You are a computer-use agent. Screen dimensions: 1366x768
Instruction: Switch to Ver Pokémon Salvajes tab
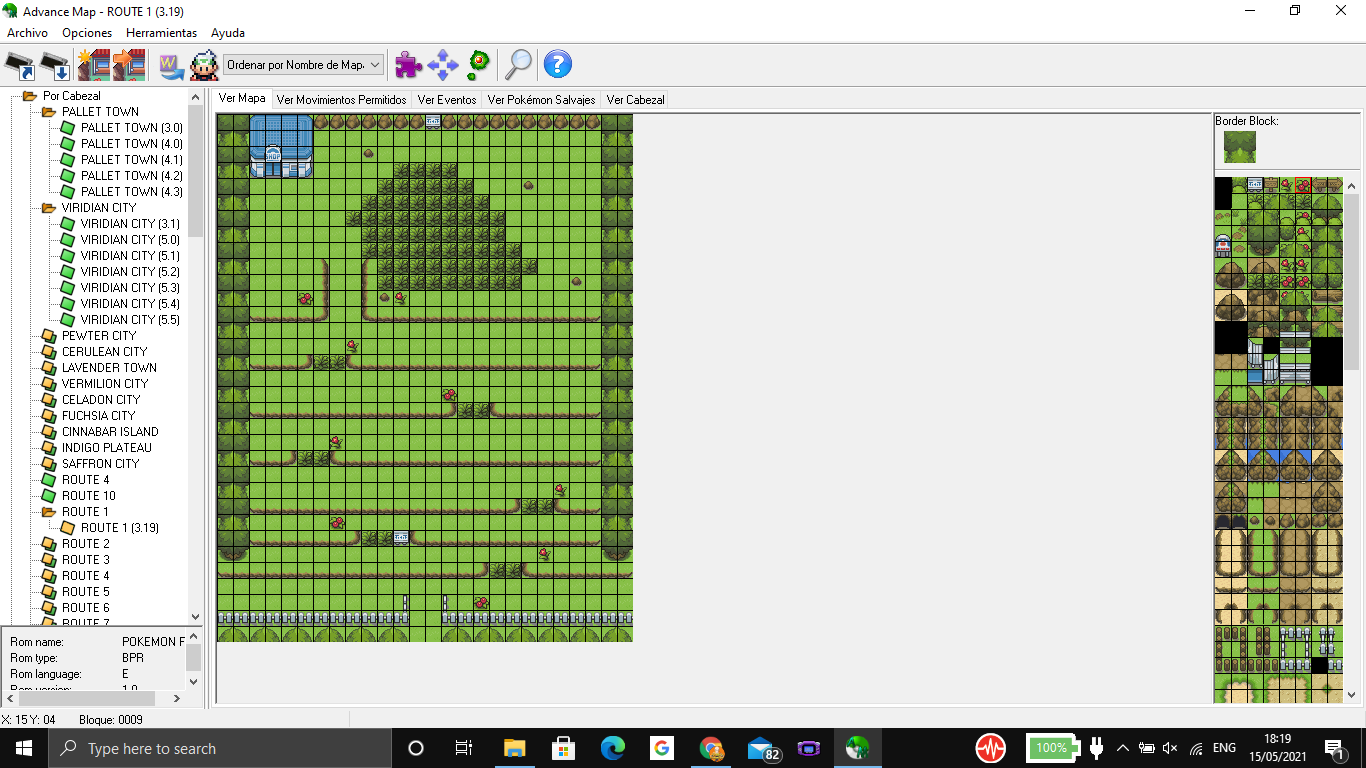coord(541,100)
